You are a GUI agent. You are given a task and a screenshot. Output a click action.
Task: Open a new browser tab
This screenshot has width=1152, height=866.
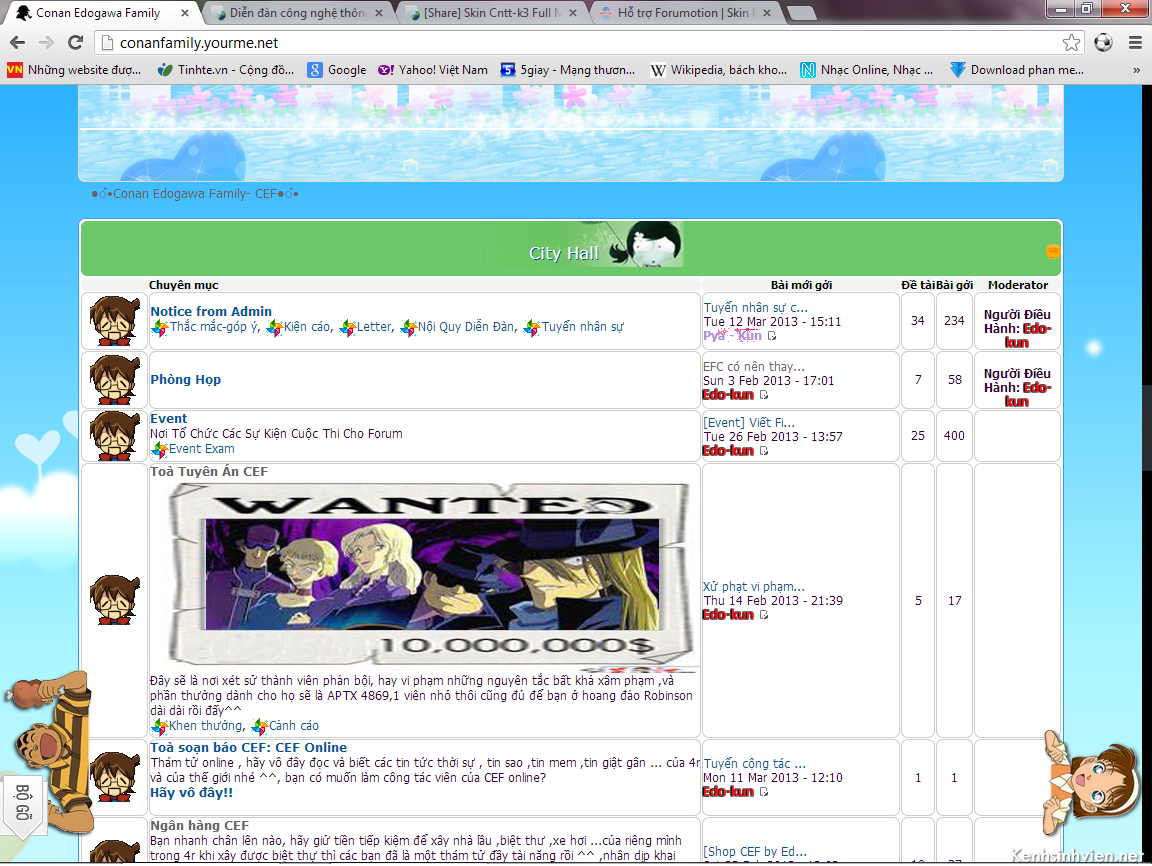(802, 13)
